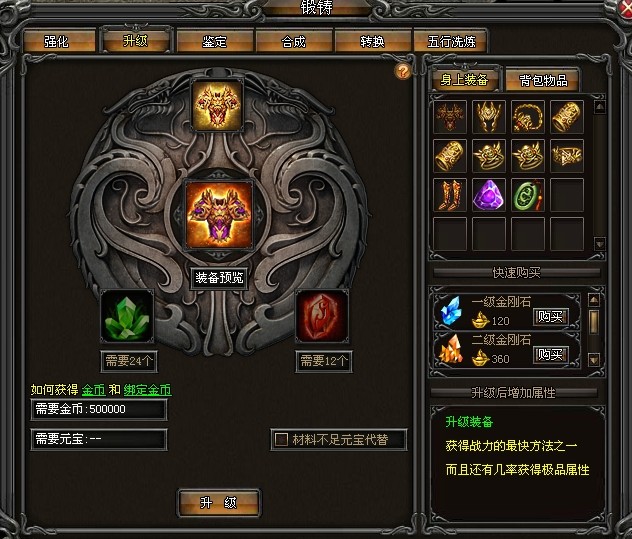Open the 五行洗炼 tab

451,41
